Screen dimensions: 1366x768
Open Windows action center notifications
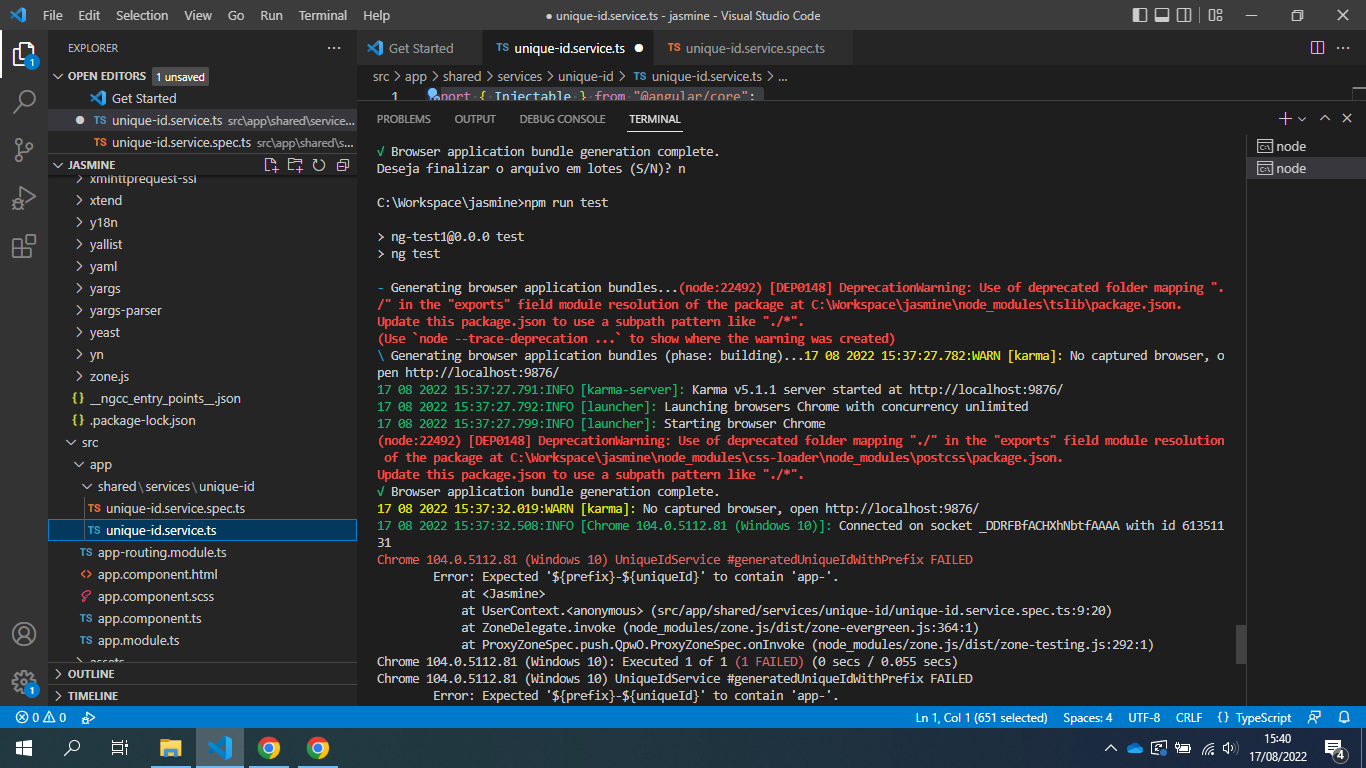pos(1334,747)
